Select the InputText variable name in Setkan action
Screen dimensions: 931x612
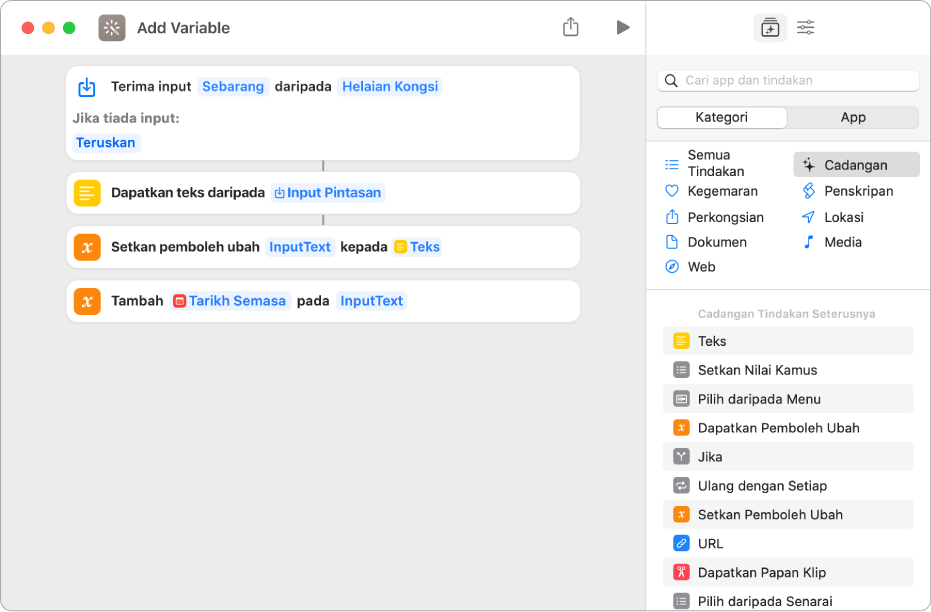click(x=300, y=247)
